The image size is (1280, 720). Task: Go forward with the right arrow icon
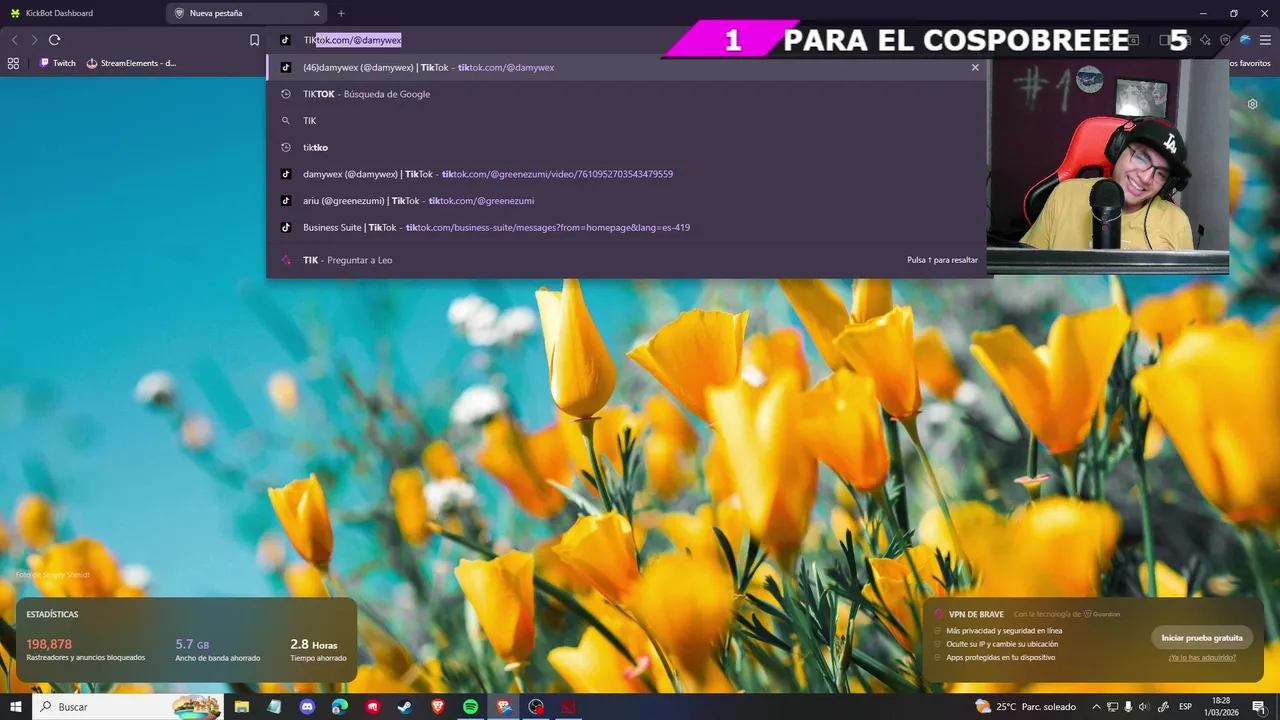[34, 40]
